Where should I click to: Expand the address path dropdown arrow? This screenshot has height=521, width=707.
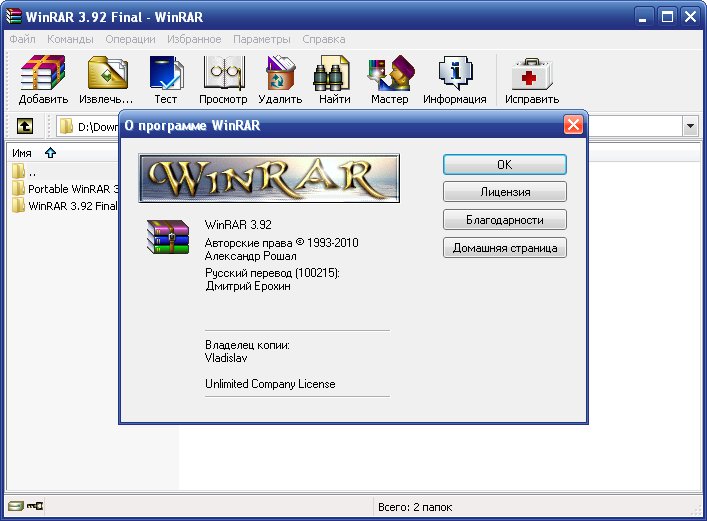pyautogui.click(x=690, y=126)
